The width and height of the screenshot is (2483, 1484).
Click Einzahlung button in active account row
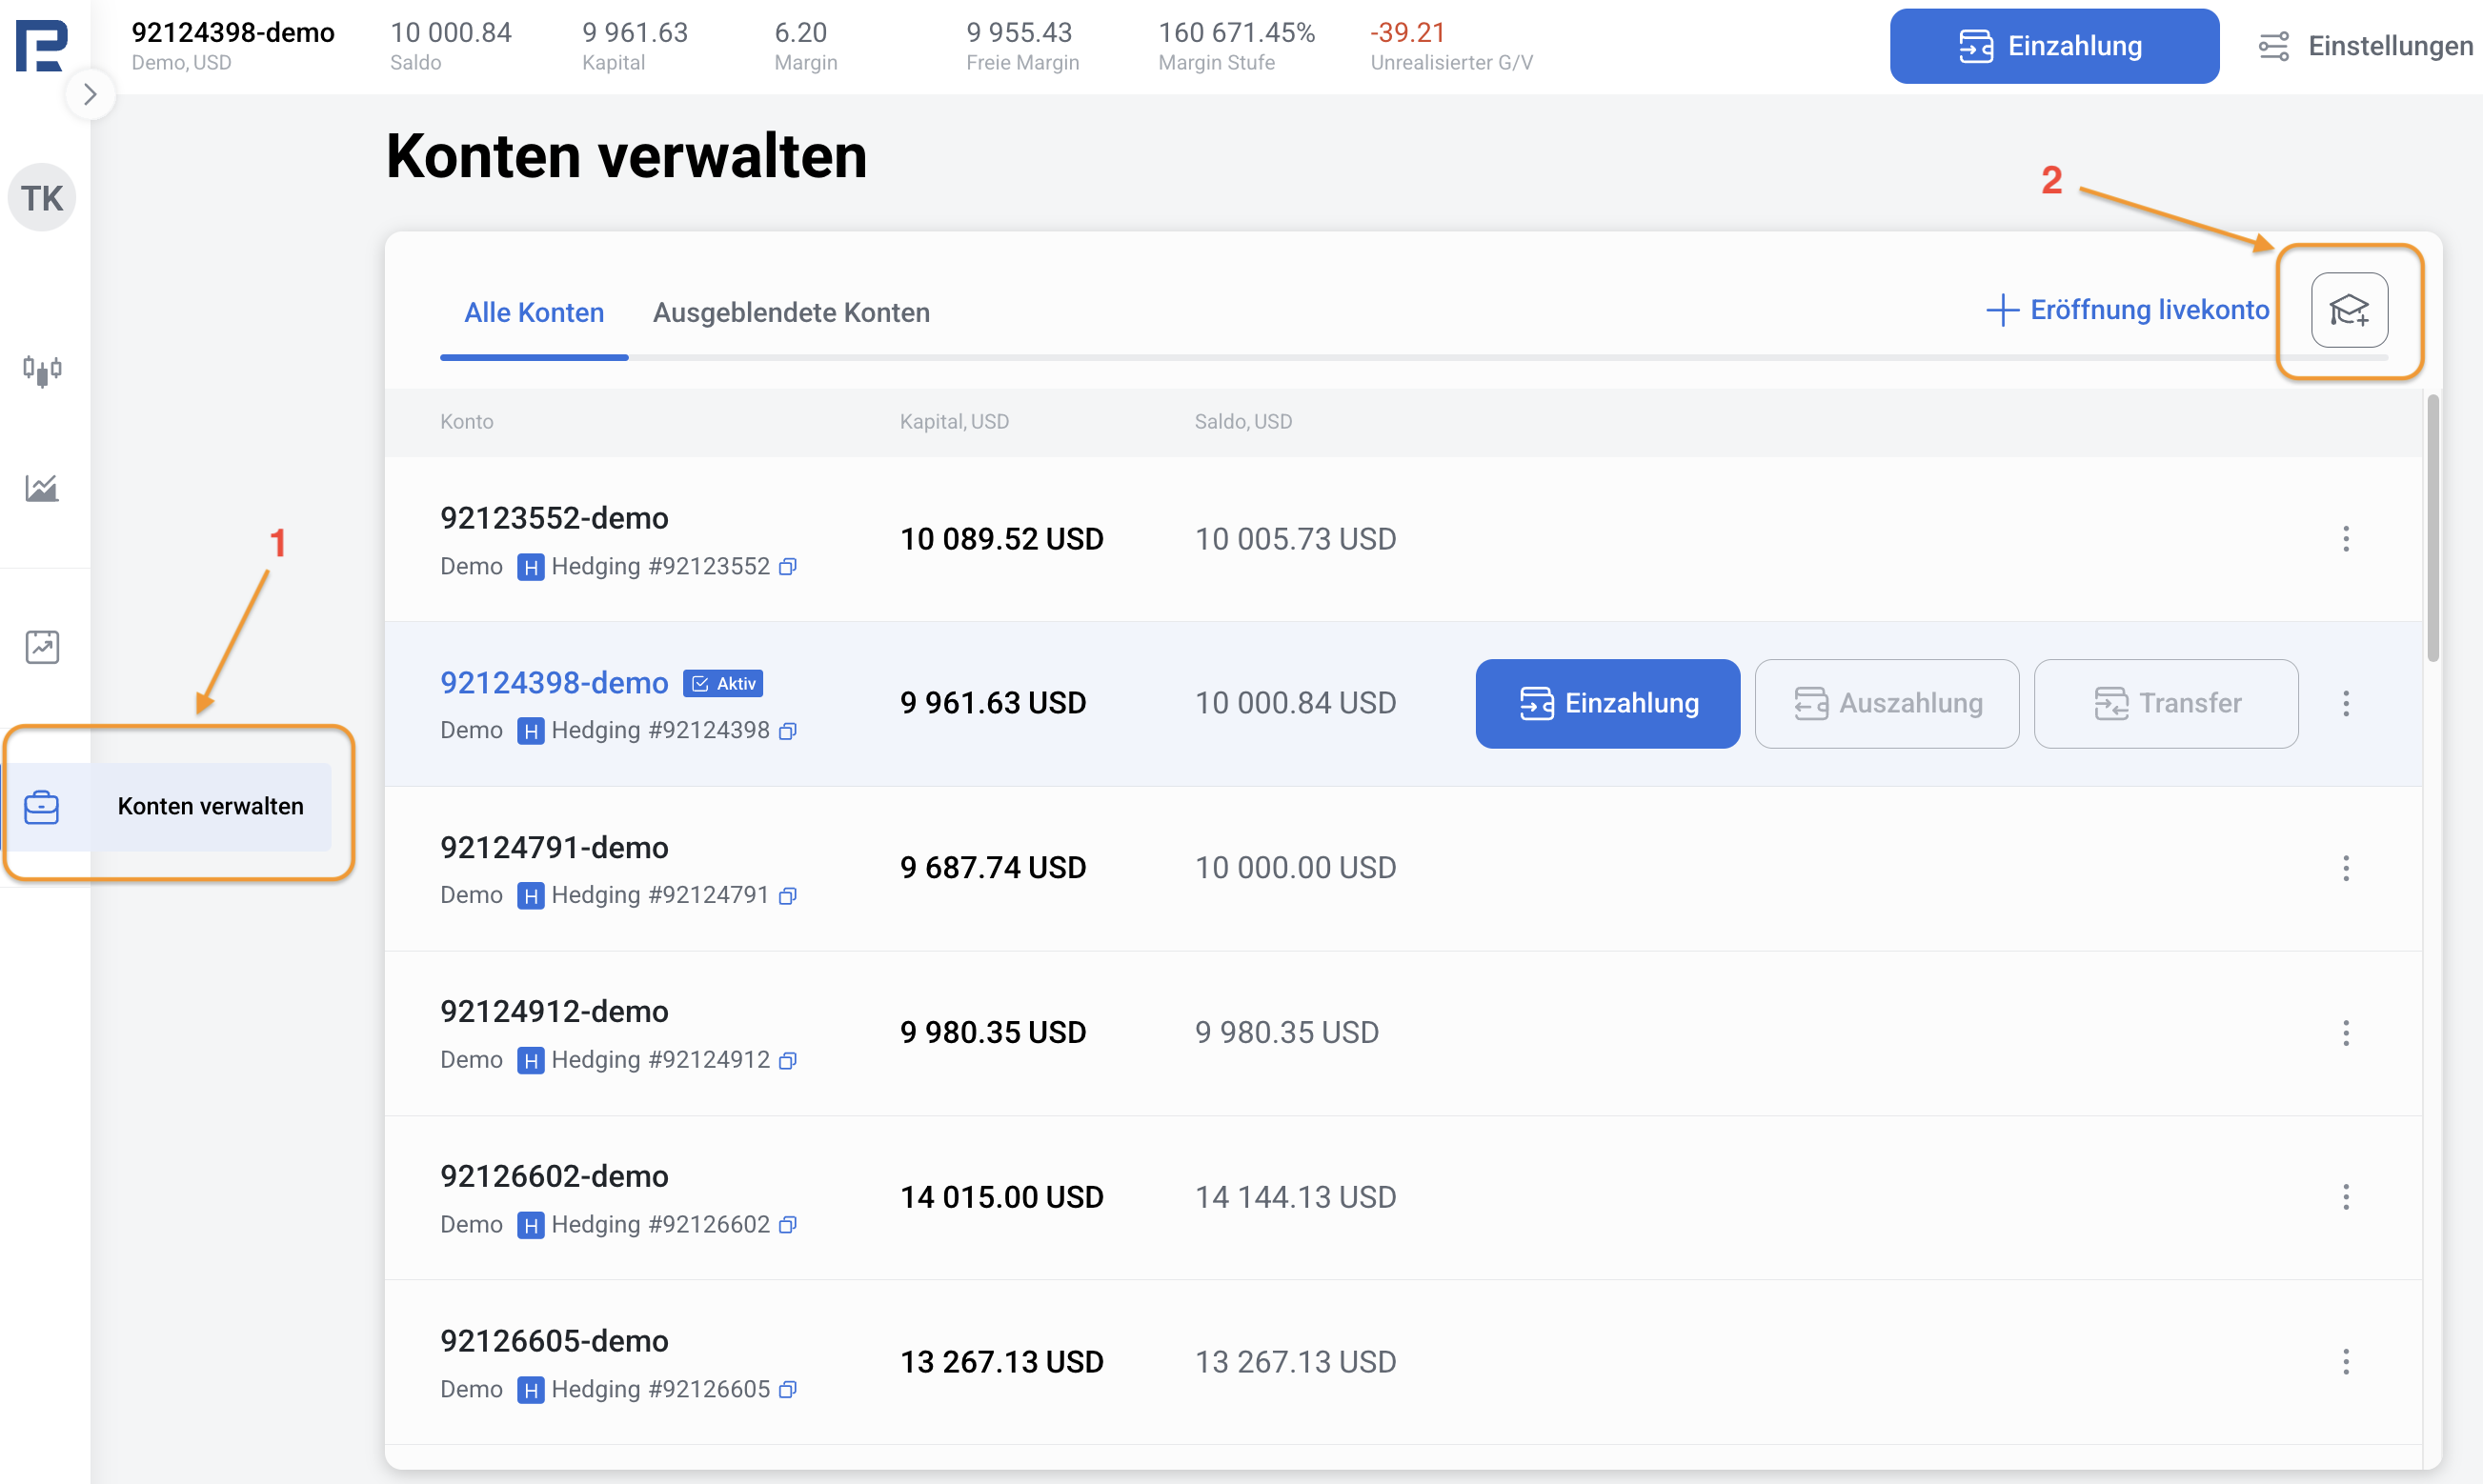1607,704
